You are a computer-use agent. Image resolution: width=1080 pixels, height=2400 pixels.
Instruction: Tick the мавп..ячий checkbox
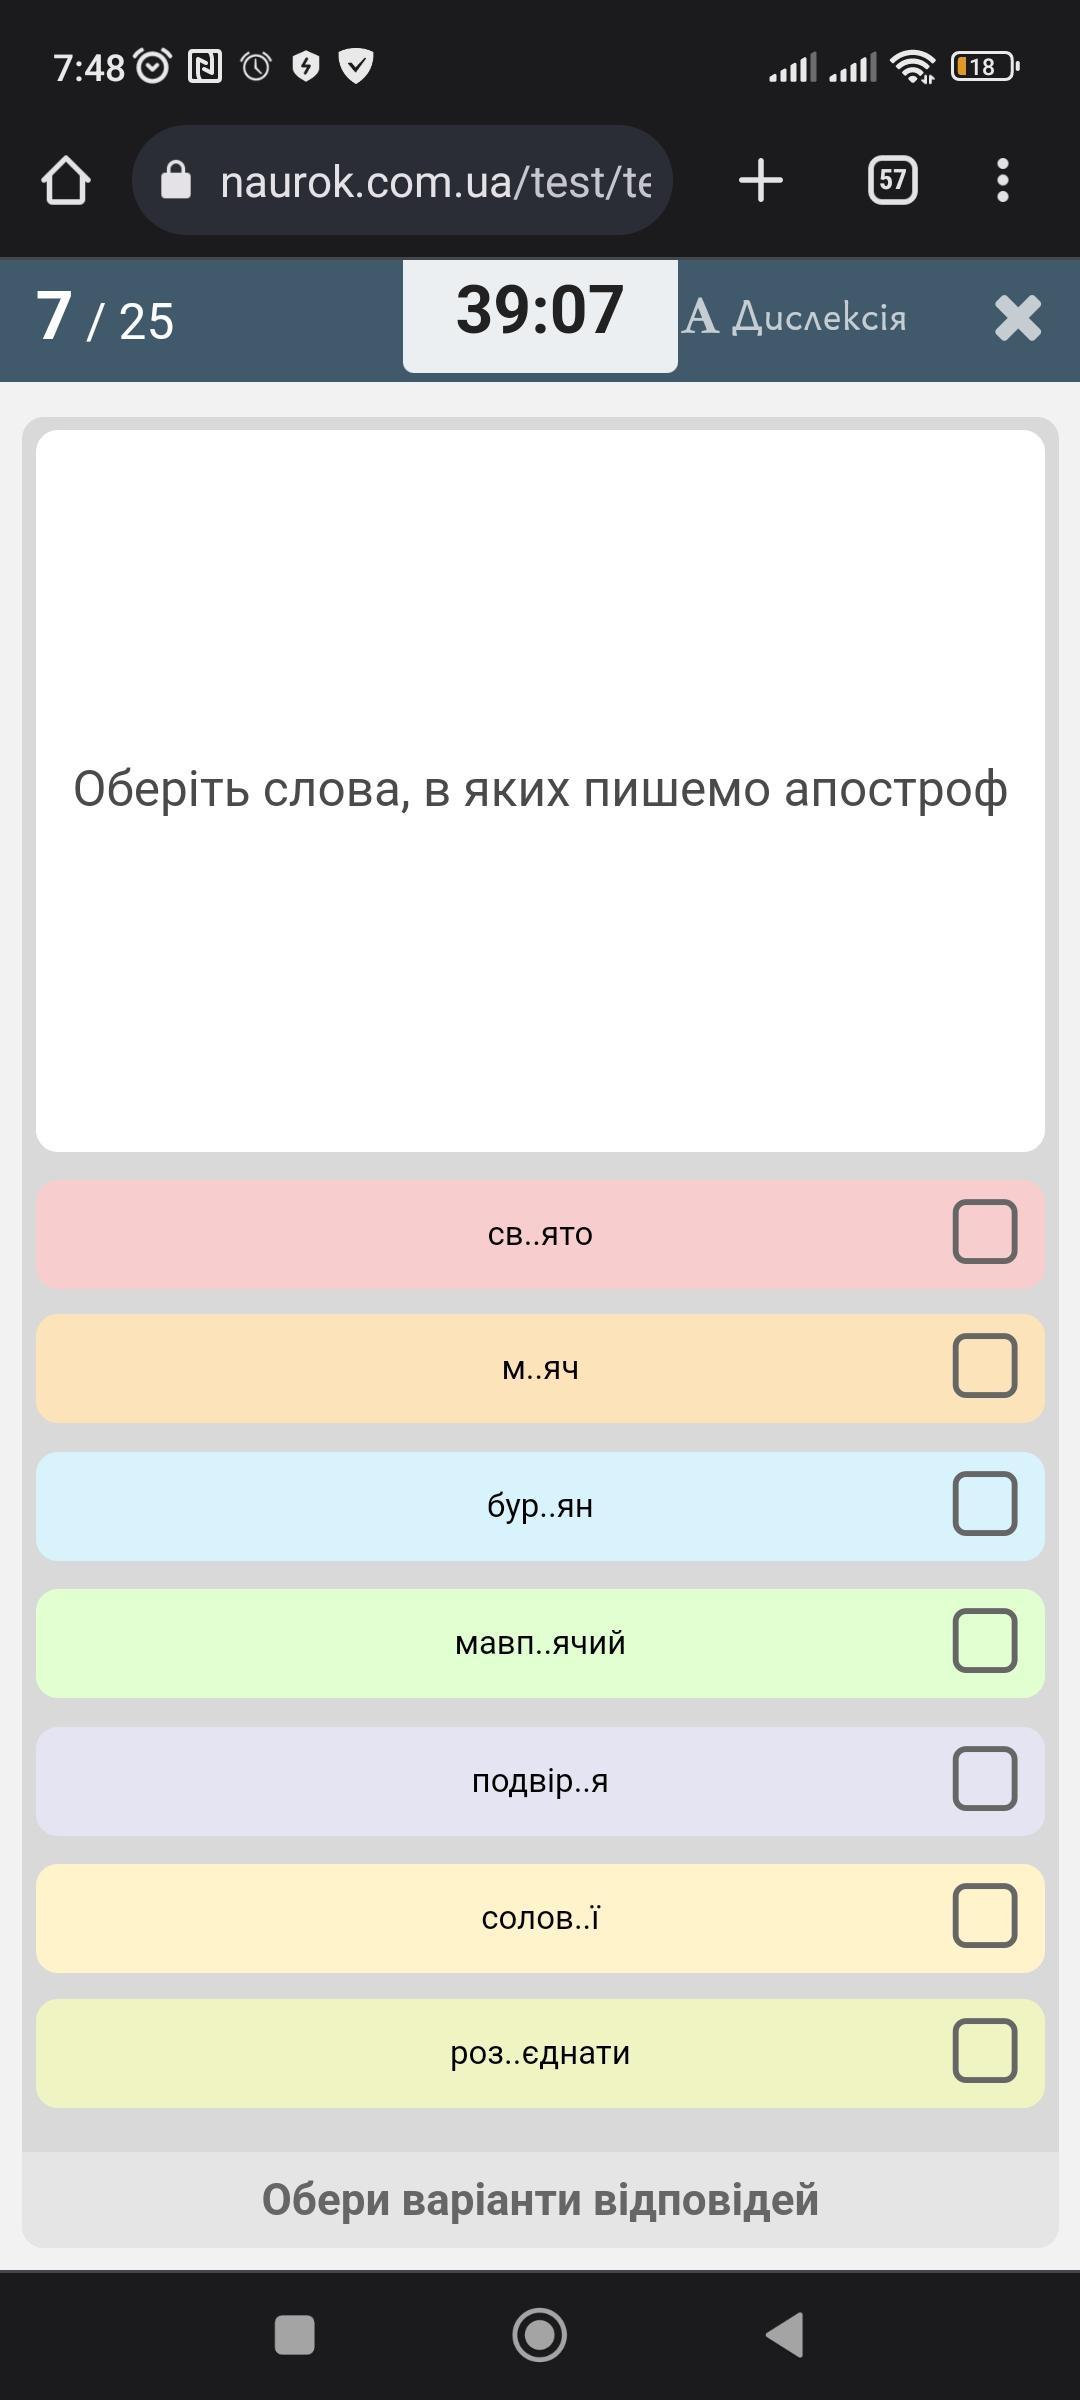click(x=985, y=1641)
